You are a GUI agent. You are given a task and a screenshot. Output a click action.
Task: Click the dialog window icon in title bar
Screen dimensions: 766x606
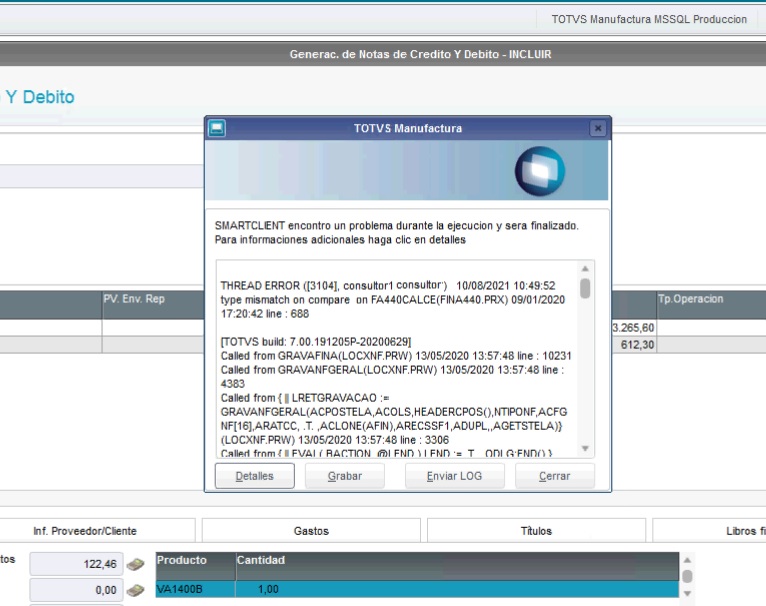(x=217, y=129)
